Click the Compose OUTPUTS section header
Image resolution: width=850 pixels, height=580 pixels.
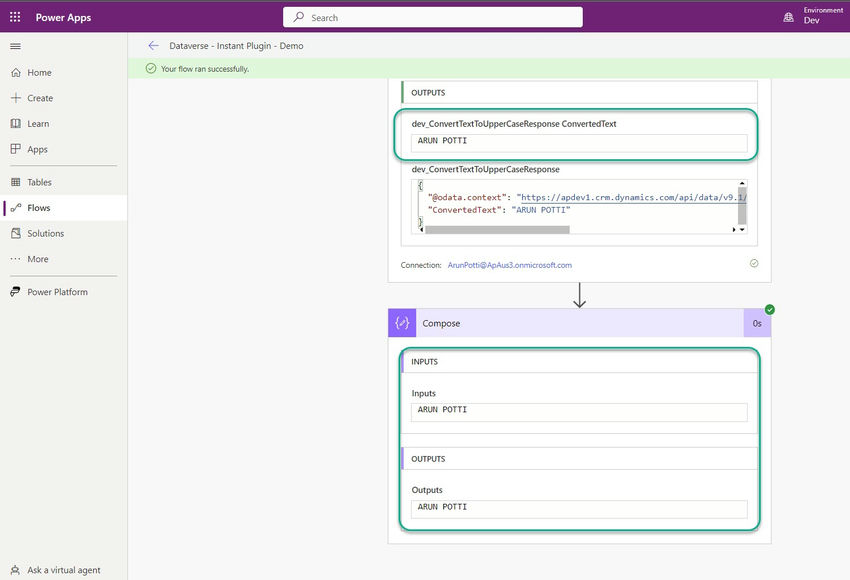point(579,459)
